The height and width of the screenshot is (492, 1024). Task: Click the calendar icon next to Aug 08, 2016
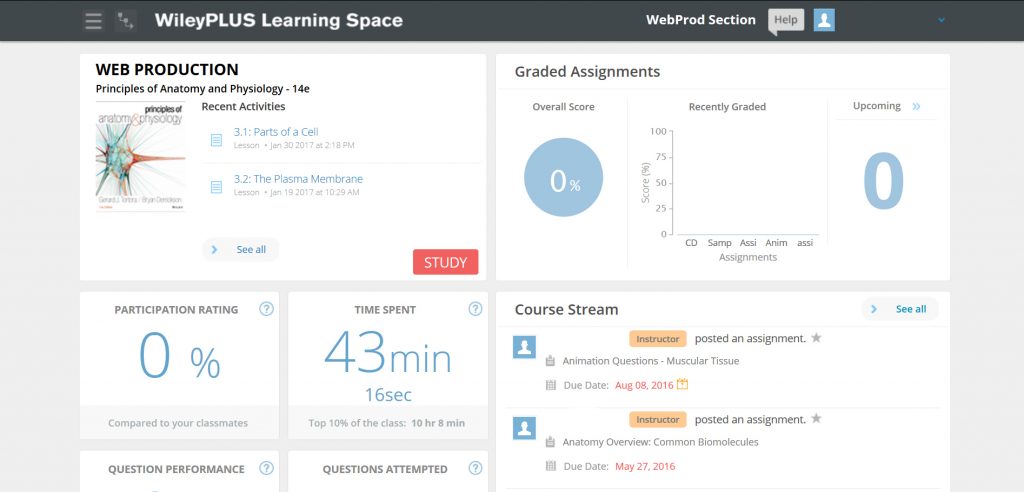[x=683, y=384]
